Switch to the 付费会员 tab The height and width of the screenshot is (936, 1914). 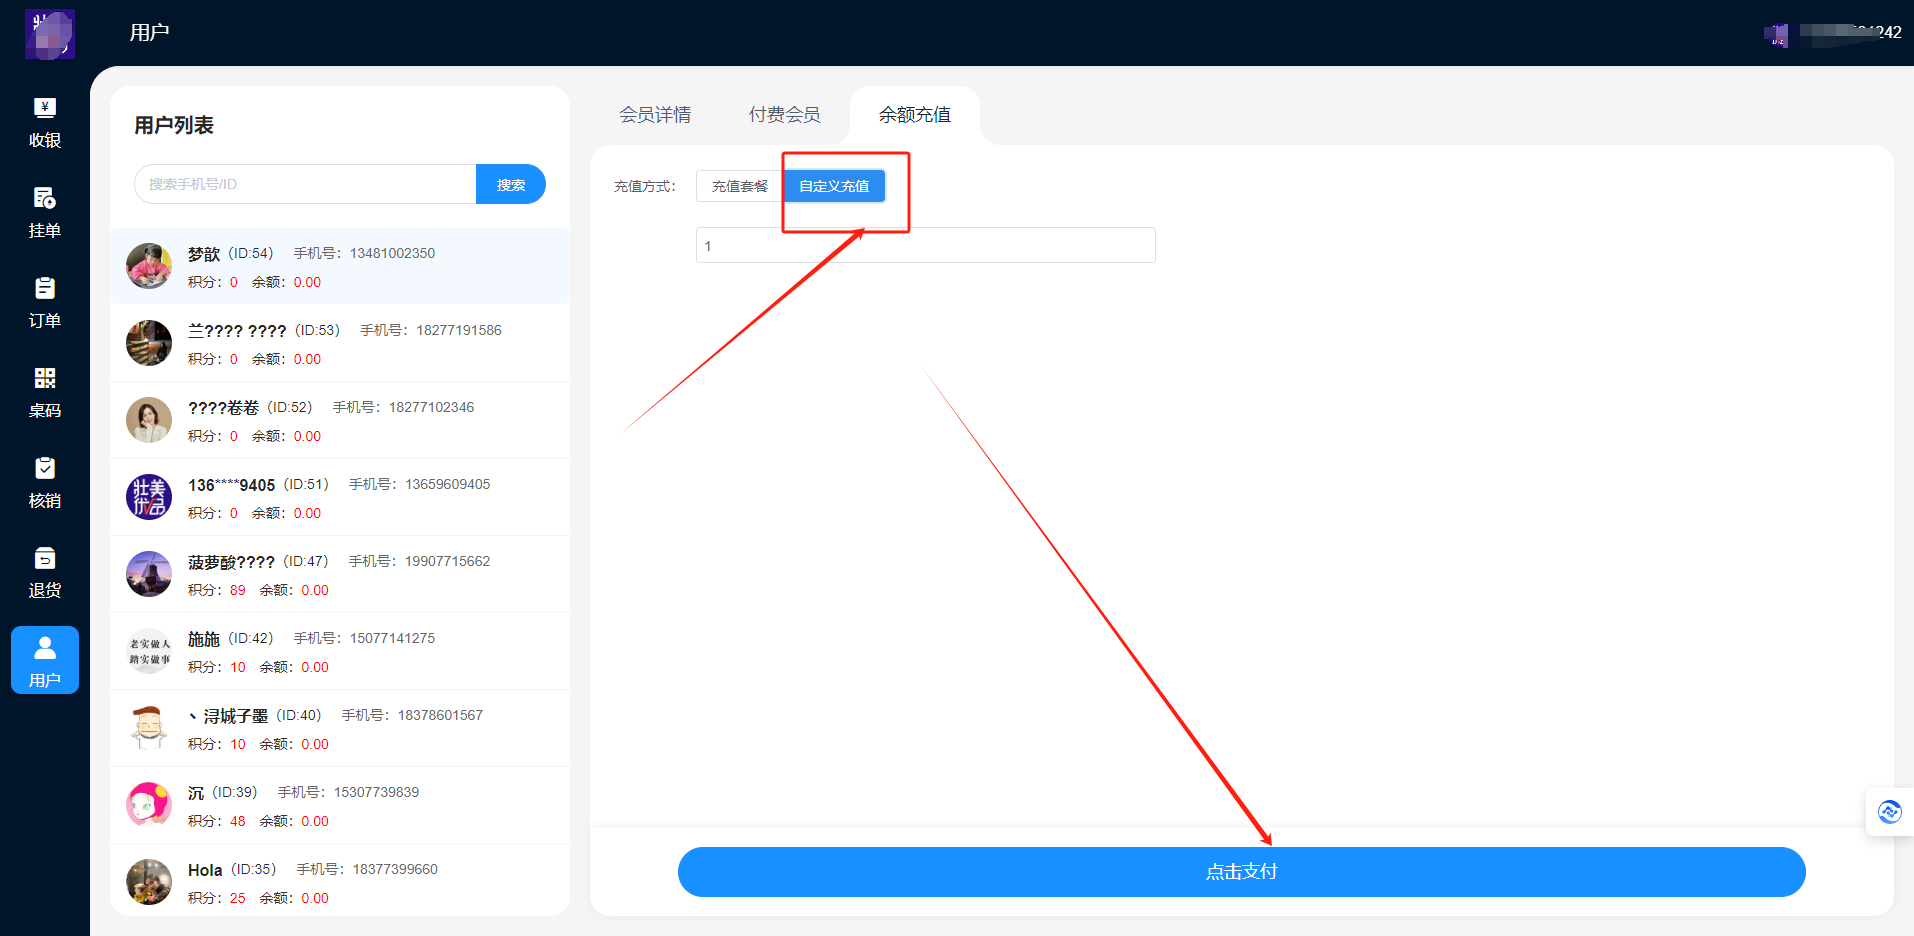785,115
